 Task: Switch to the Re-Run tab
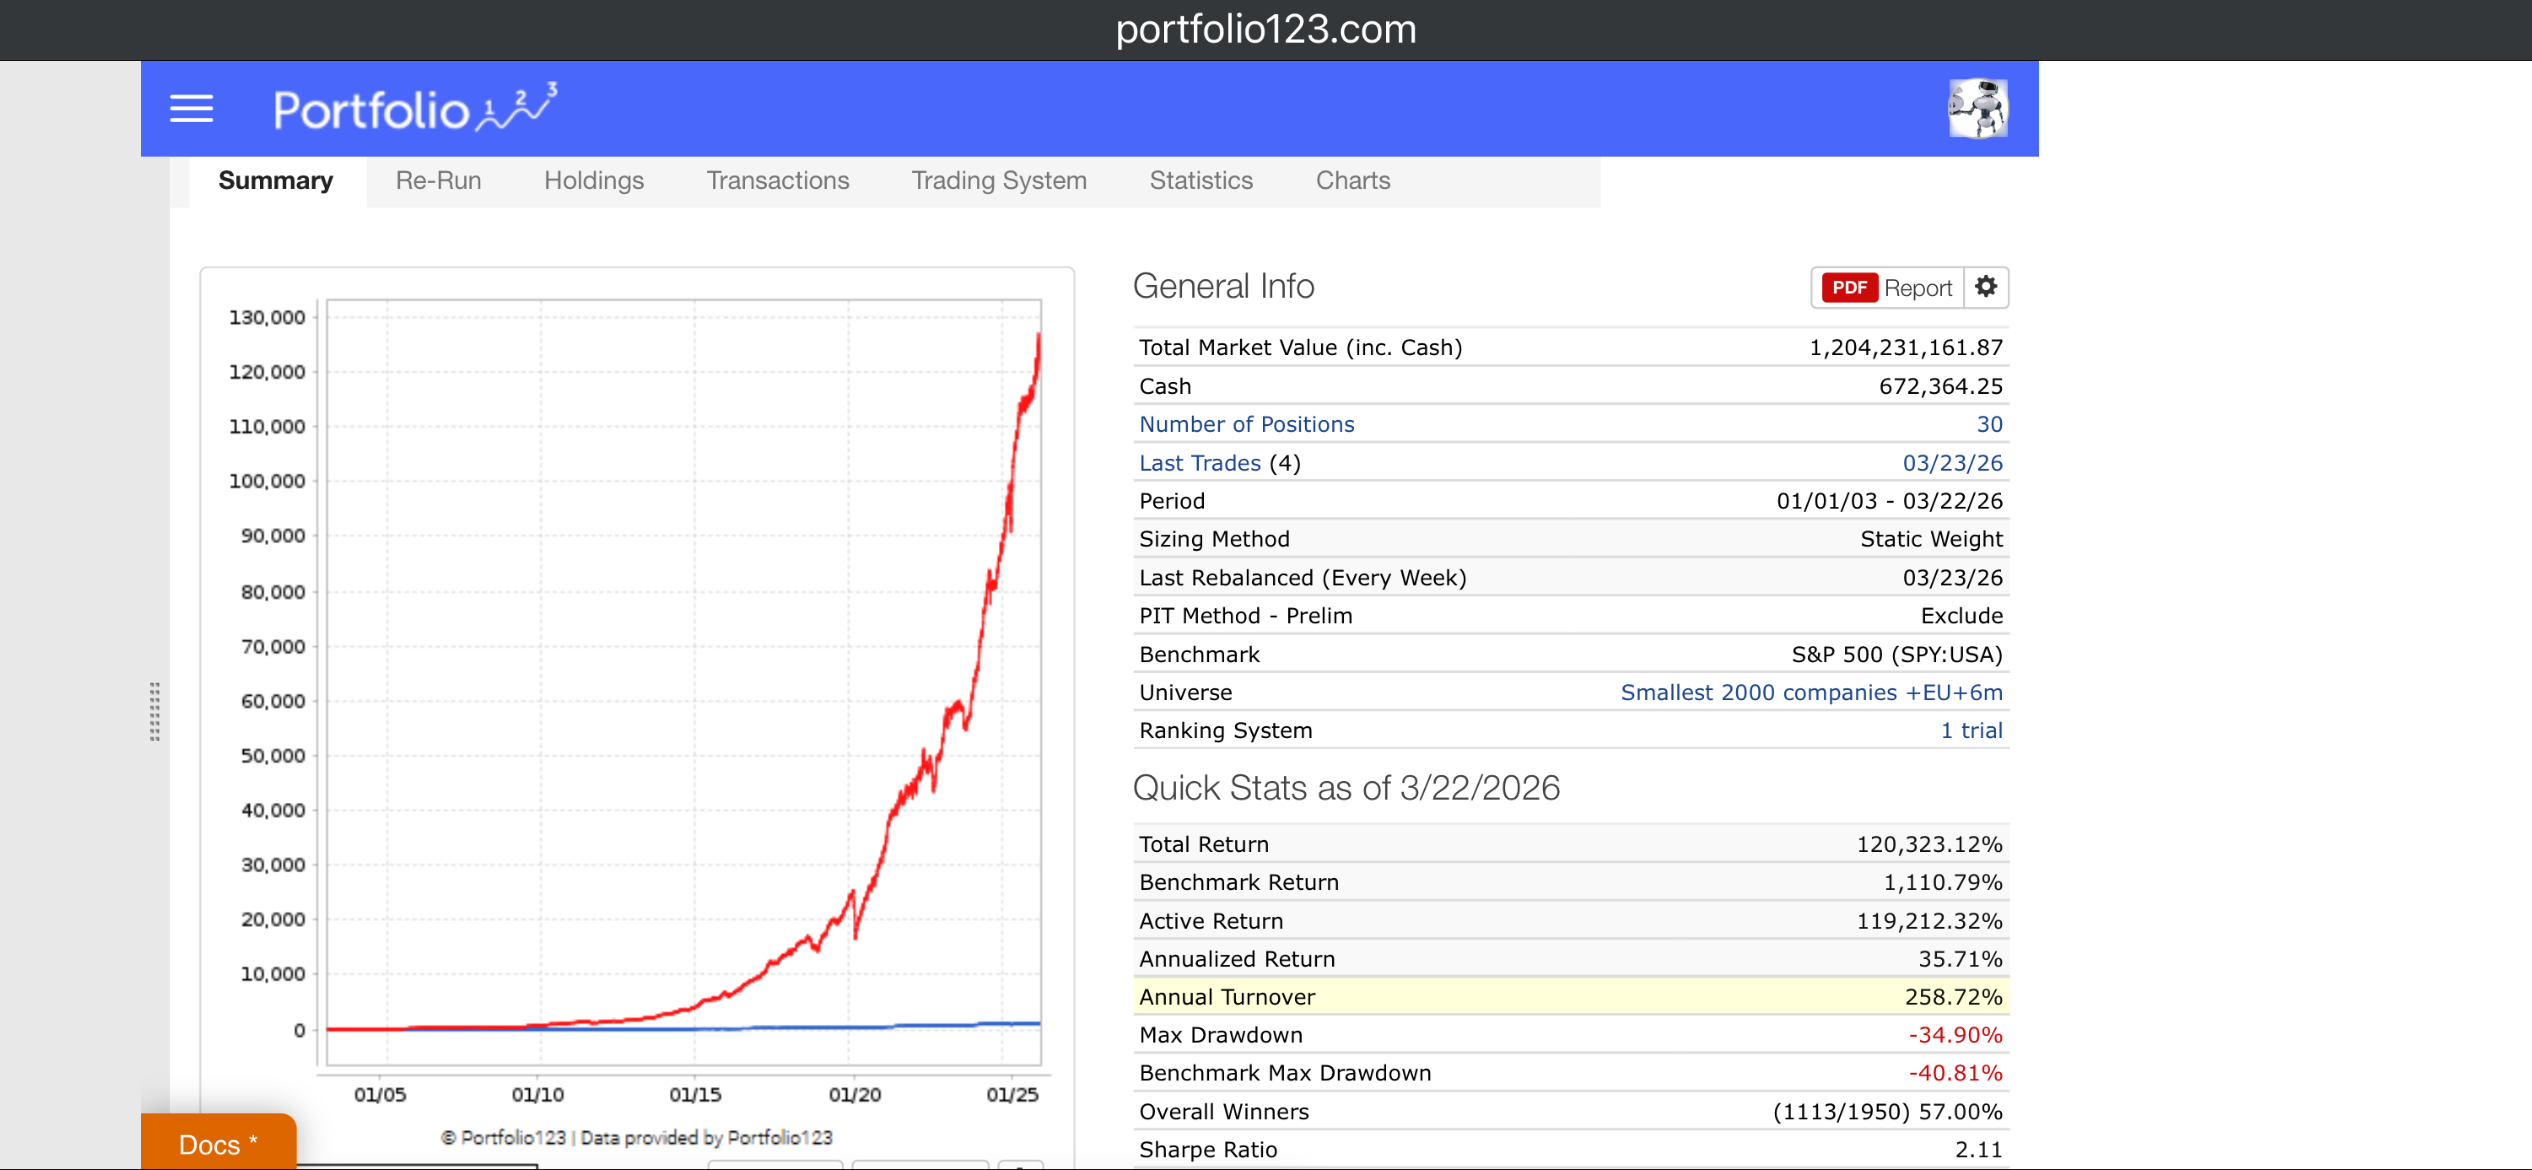pos(438,181)
